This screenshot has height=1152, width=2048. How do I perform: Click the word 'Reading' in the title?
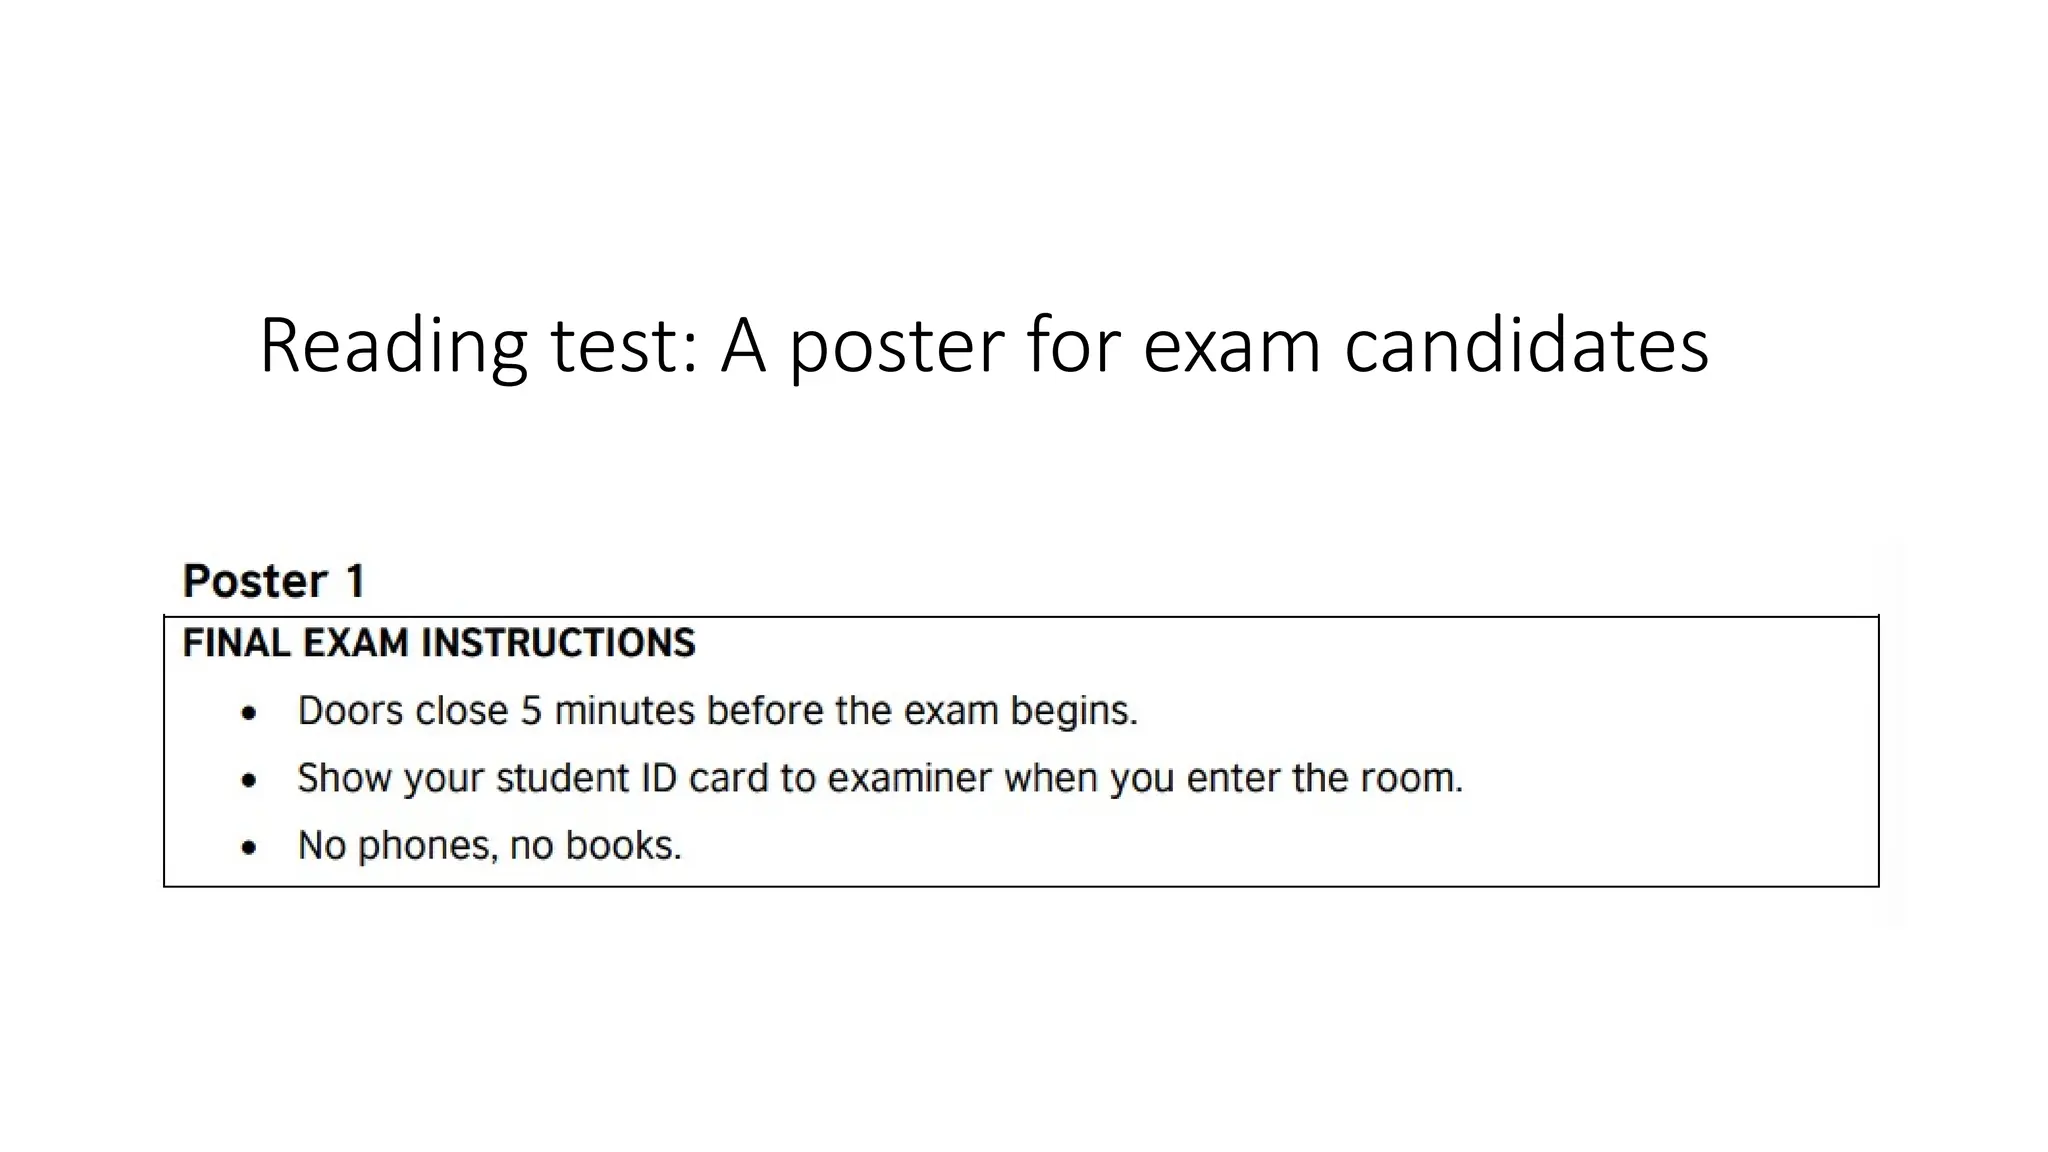click(x=393, y=346)
